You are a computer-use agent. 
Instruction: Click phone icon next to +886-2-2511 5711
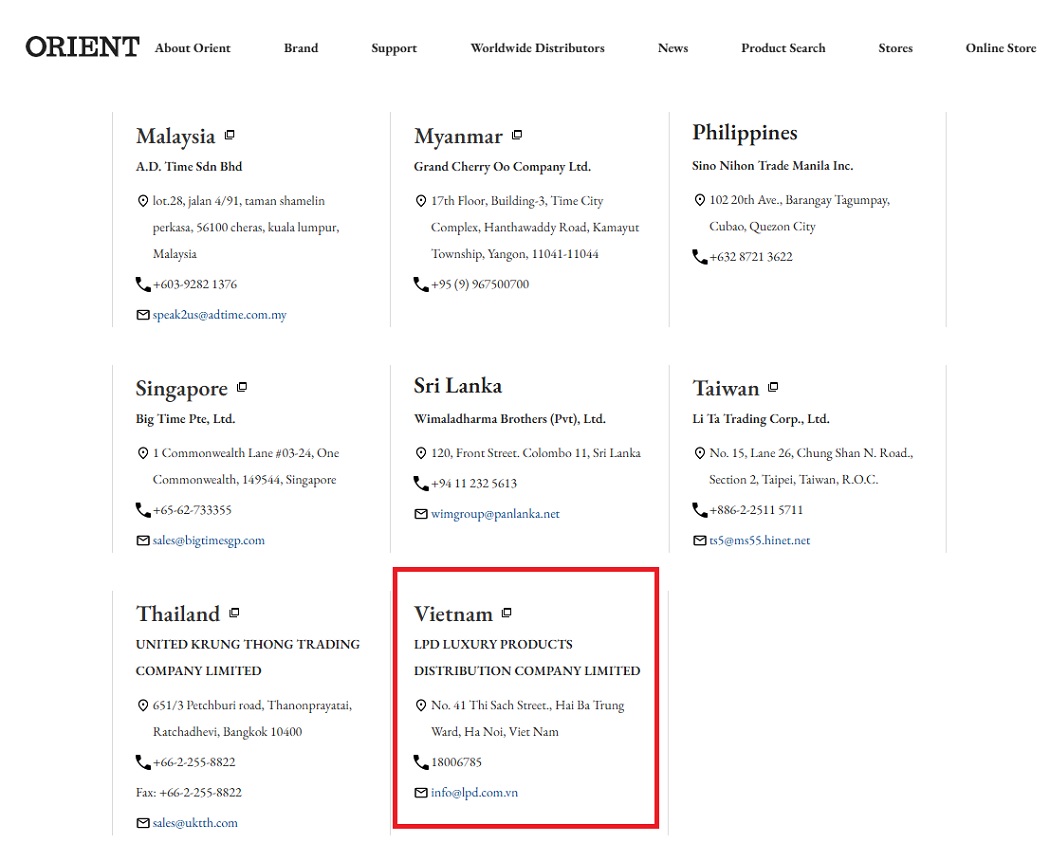coord(700,510)
